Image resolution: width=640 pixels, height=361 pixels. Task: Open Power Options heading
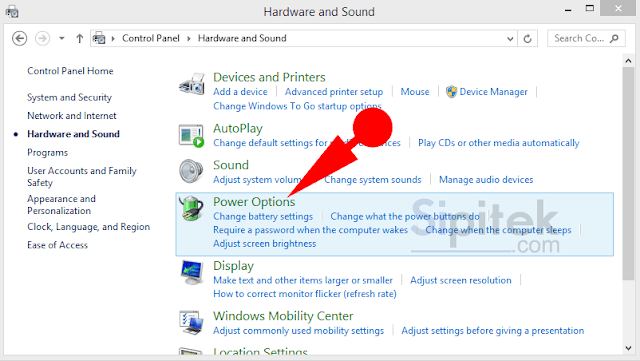[254, 202]
